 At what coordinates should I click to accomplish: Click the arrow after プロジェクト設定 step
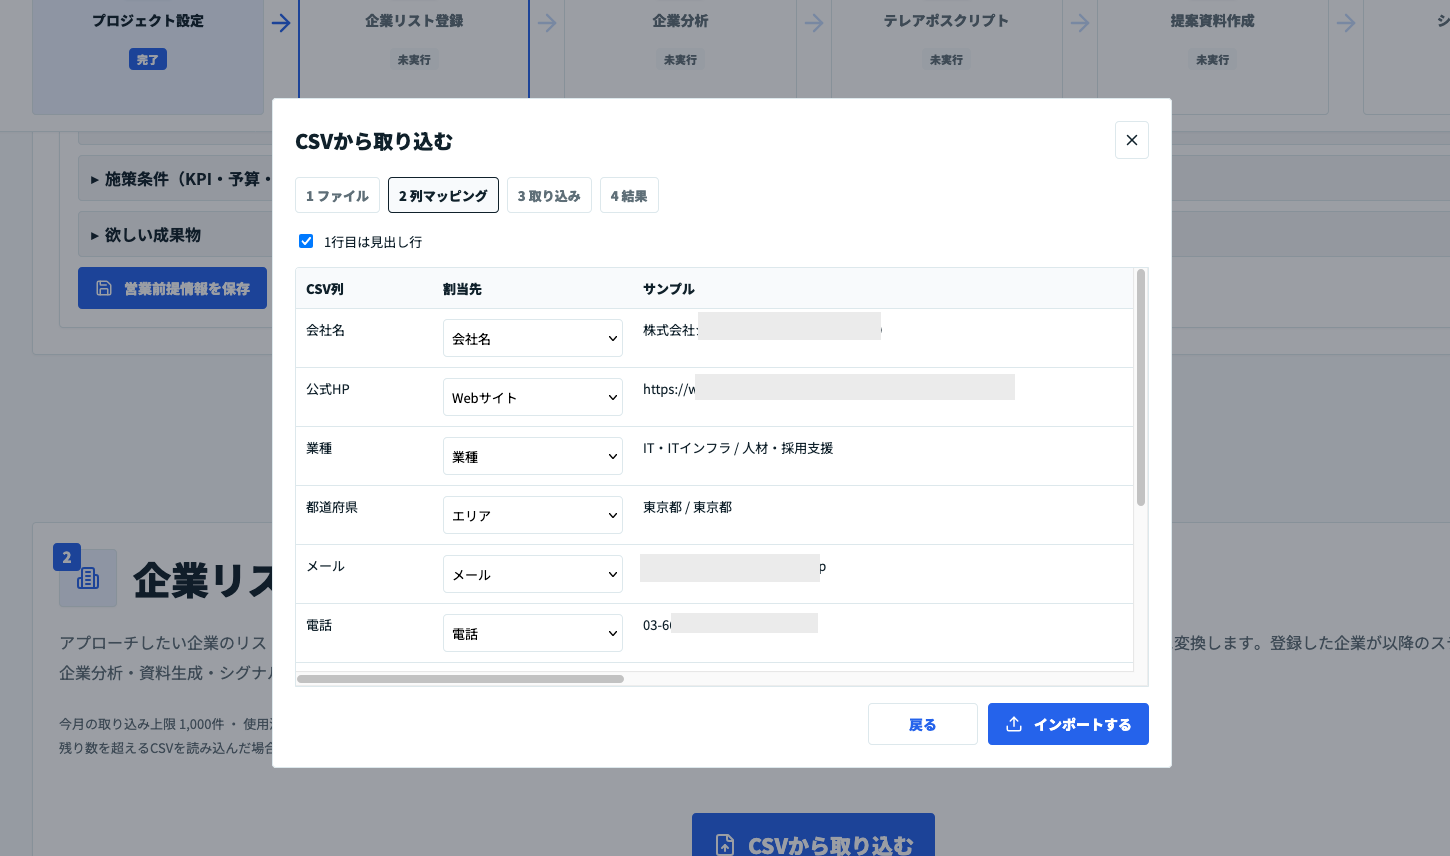point(281,22)
